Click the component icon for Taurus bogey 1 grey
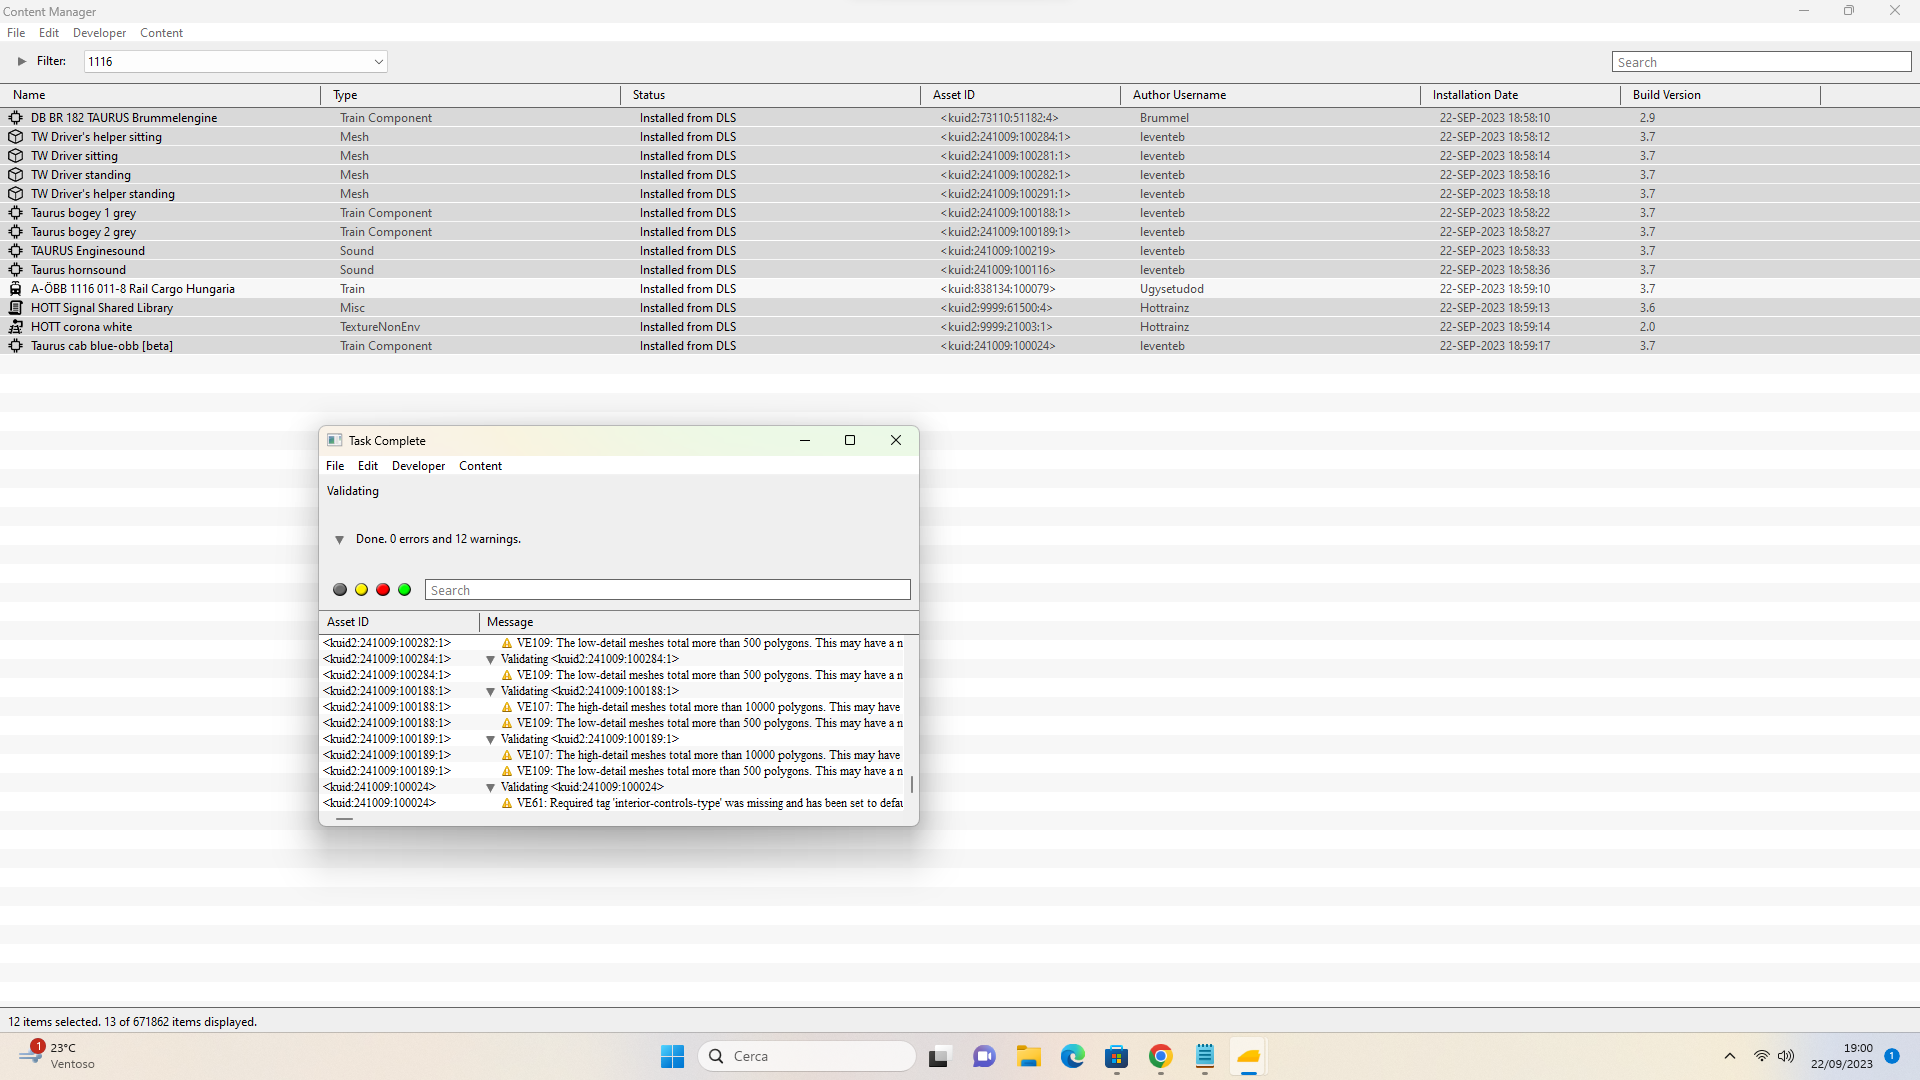The width and height of the screenshot is (1920, 1080). pyautogui.click(x=16, y=213)
